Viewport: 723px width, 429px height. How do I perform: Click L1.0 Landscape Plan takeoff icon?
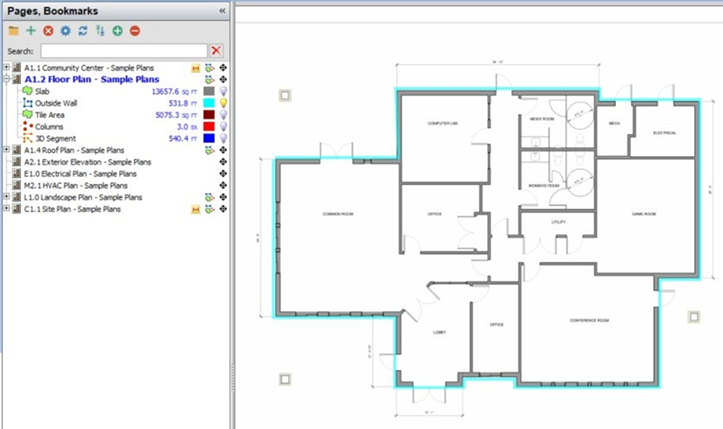click(209, 197)
